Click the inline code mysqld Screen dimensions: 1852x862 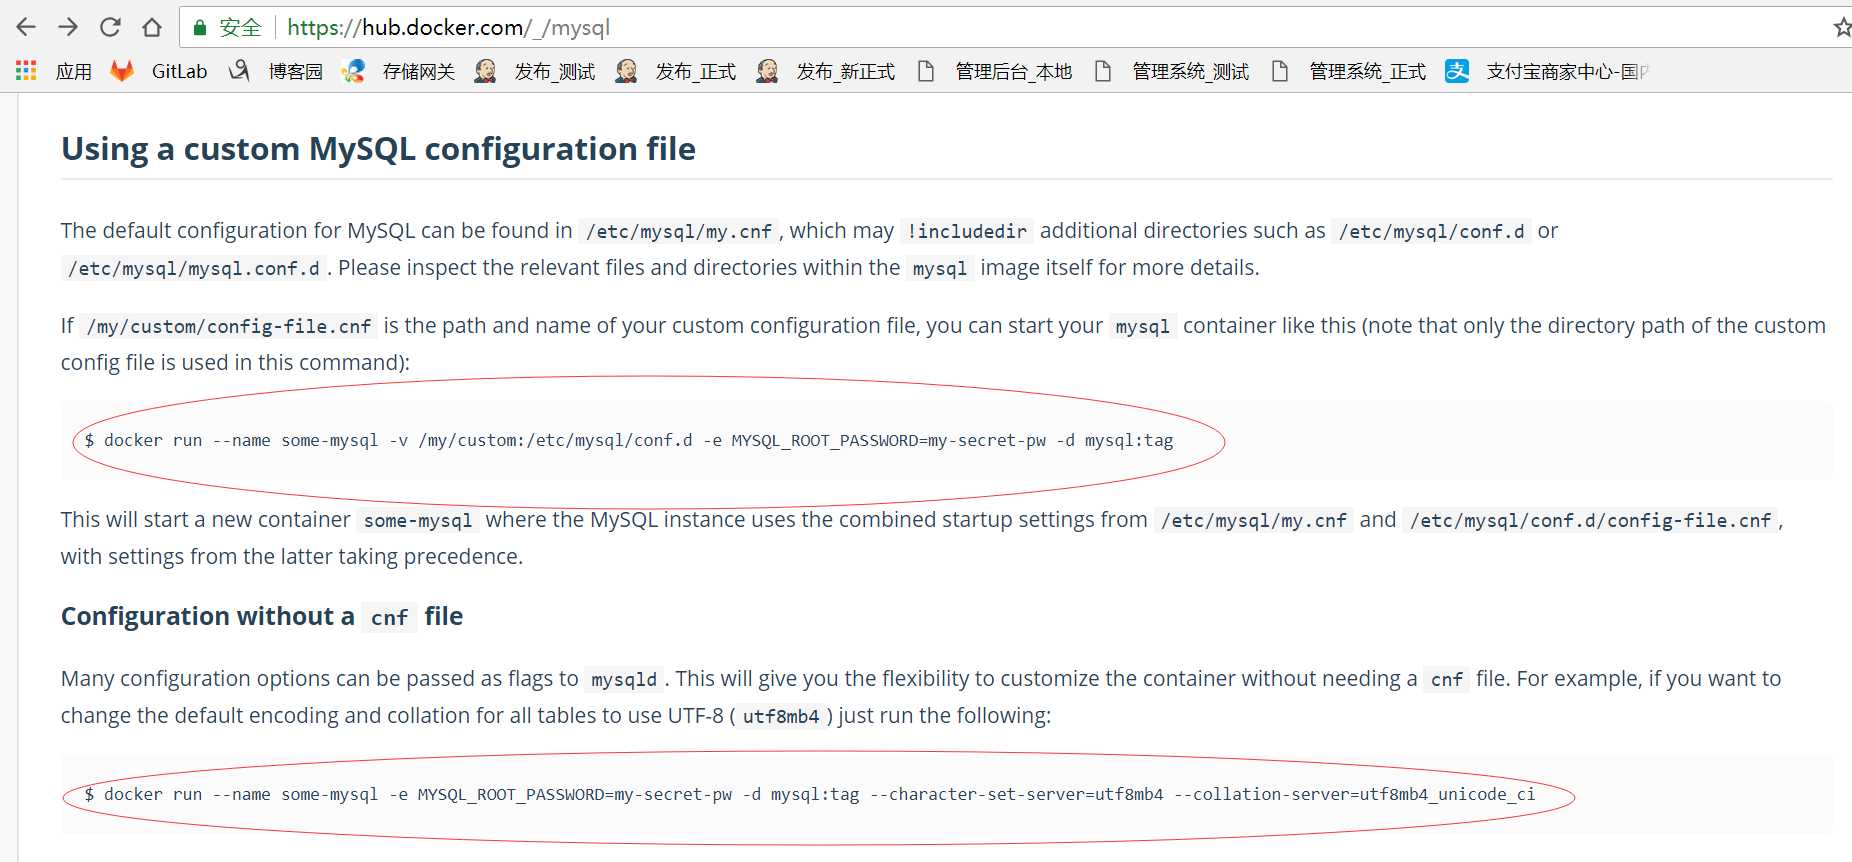624,679
